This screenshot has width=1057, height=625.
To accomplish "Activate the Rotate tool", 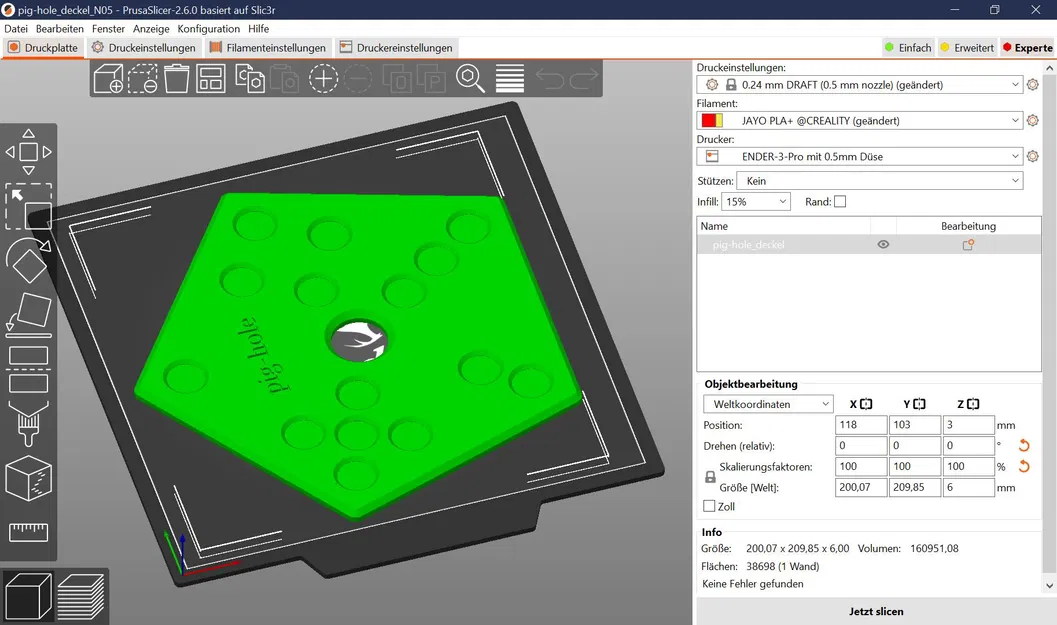I will pyautogui.click(x=29, y=261).
